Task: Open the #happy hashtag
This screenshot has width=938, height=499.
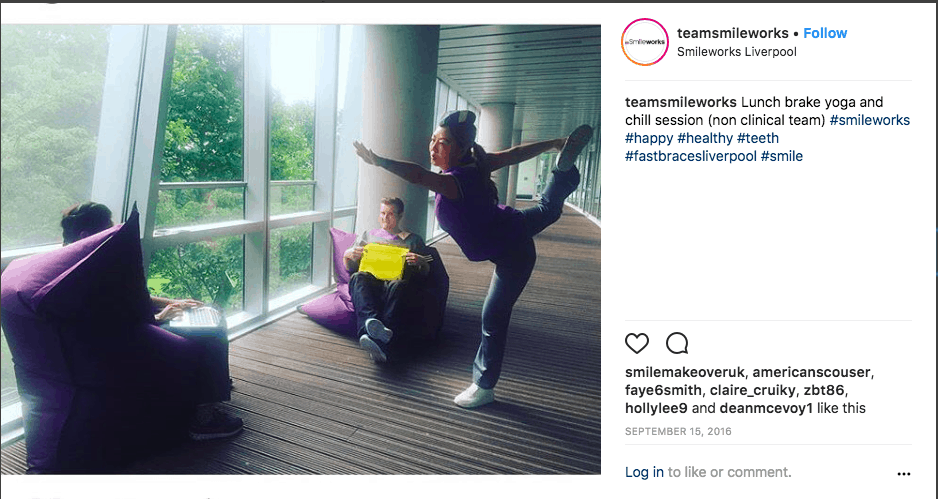Action: click(649, 138)
